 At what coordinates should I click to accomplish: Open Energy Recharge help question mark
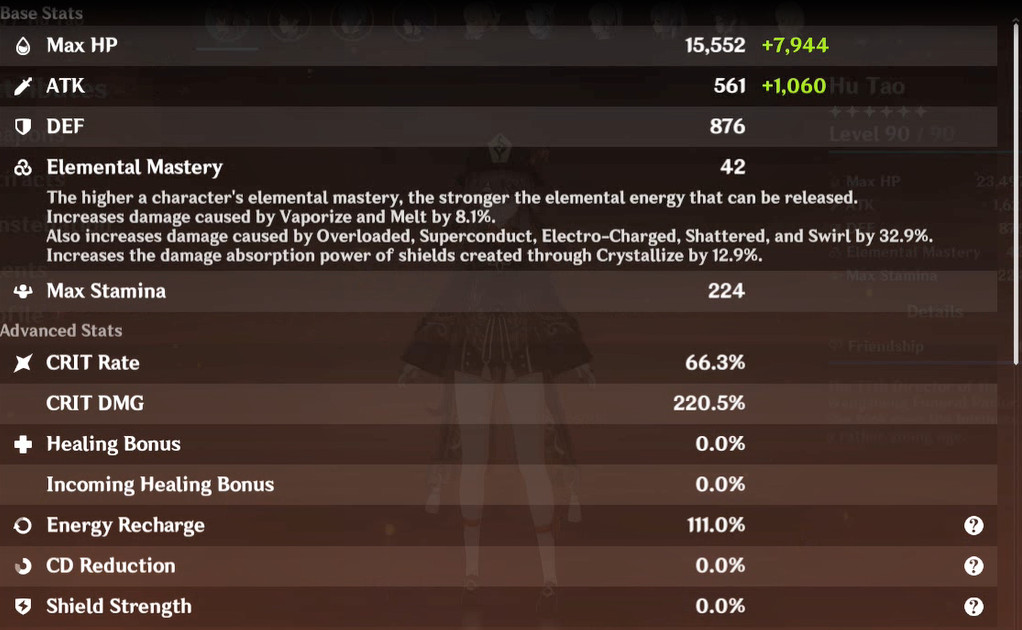[973, 525]
